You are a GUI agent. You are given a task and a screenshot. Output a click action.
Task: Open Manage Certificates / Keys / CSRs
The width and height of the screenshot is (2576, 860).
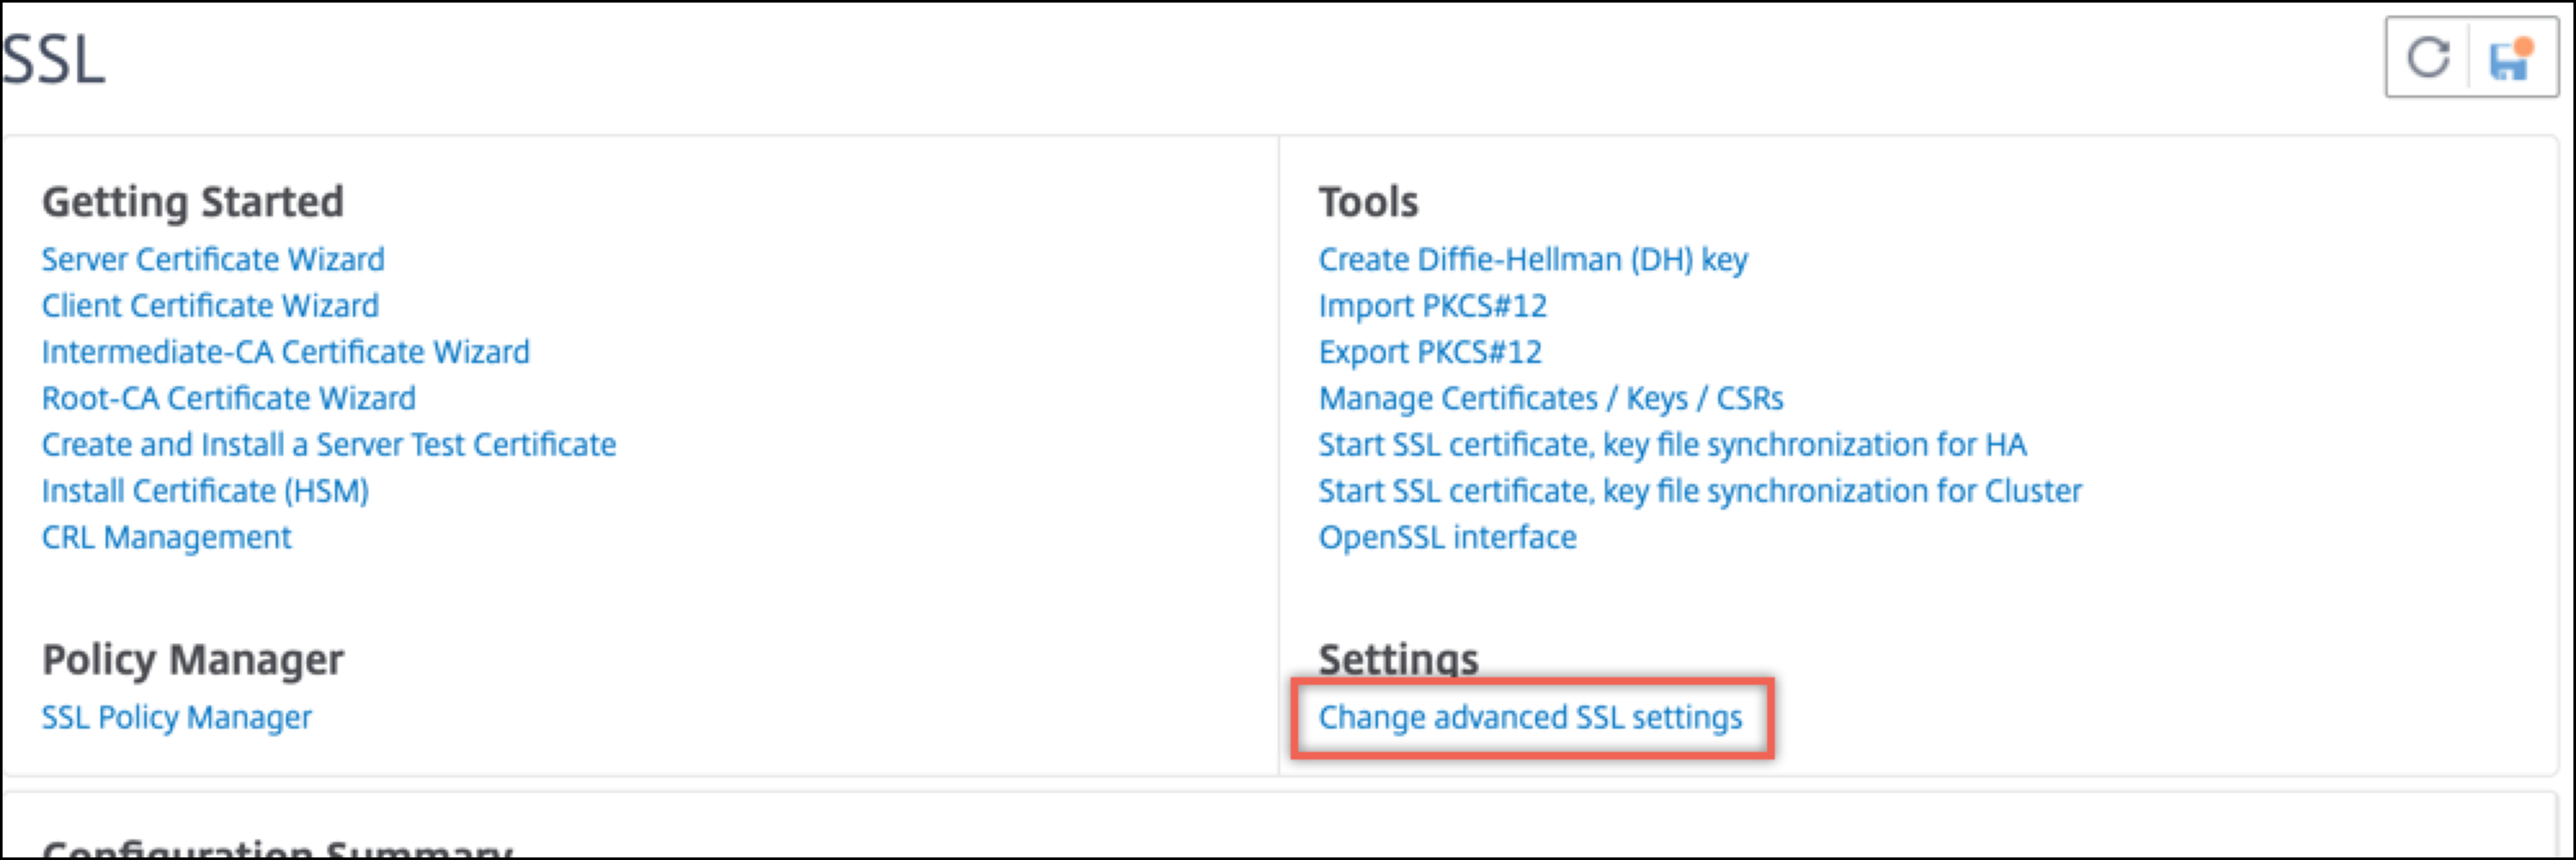[1551, 398]
